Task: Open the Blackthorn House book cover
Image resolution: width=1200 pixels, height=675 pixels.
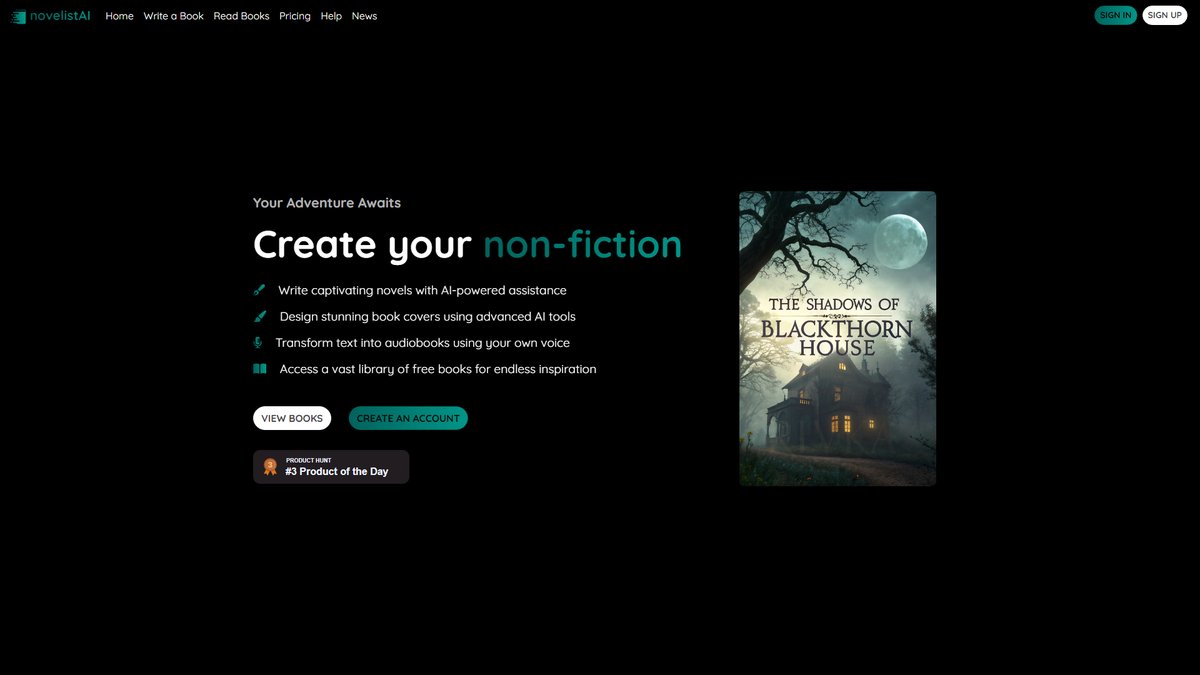Action: [838, 339]
